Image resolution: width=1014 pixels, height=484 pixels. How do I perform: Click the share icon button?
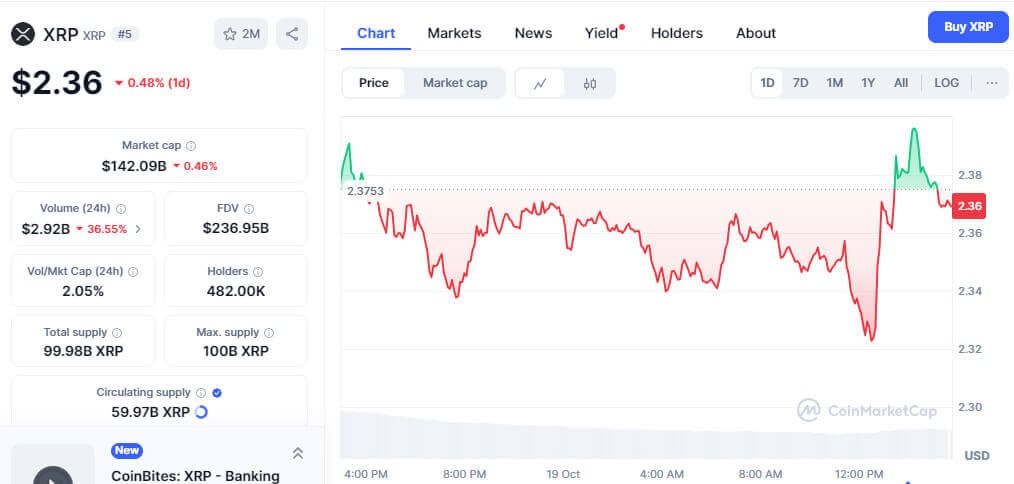pyautogui.click(x=292, y=34)
